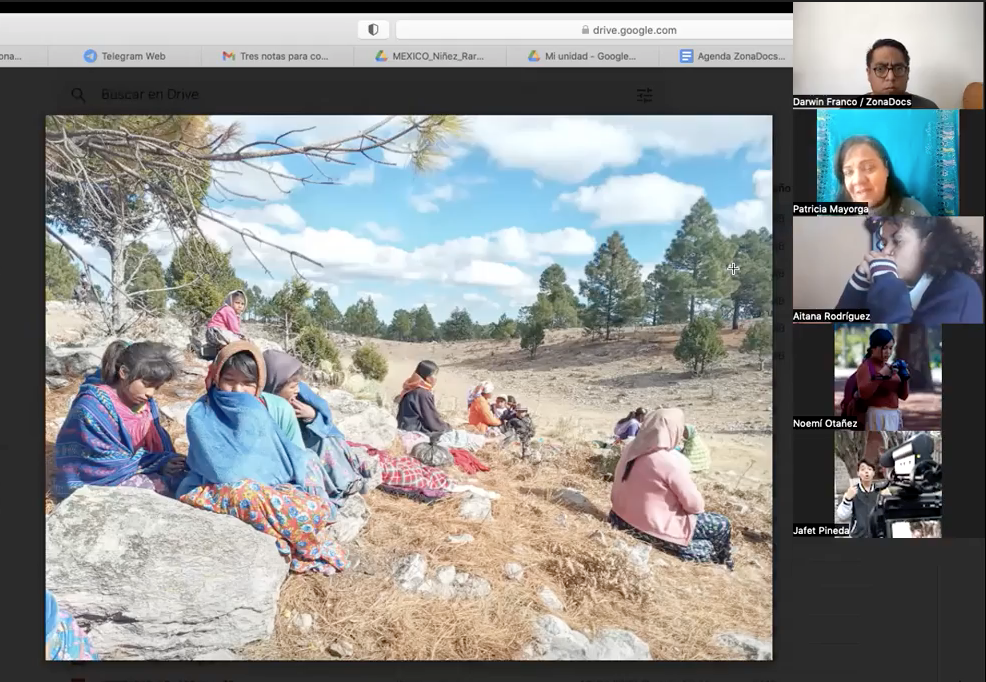Select Noemí Otañez's video tile
The width and height of the screenshot is (986, 682).
pos(888,377)
